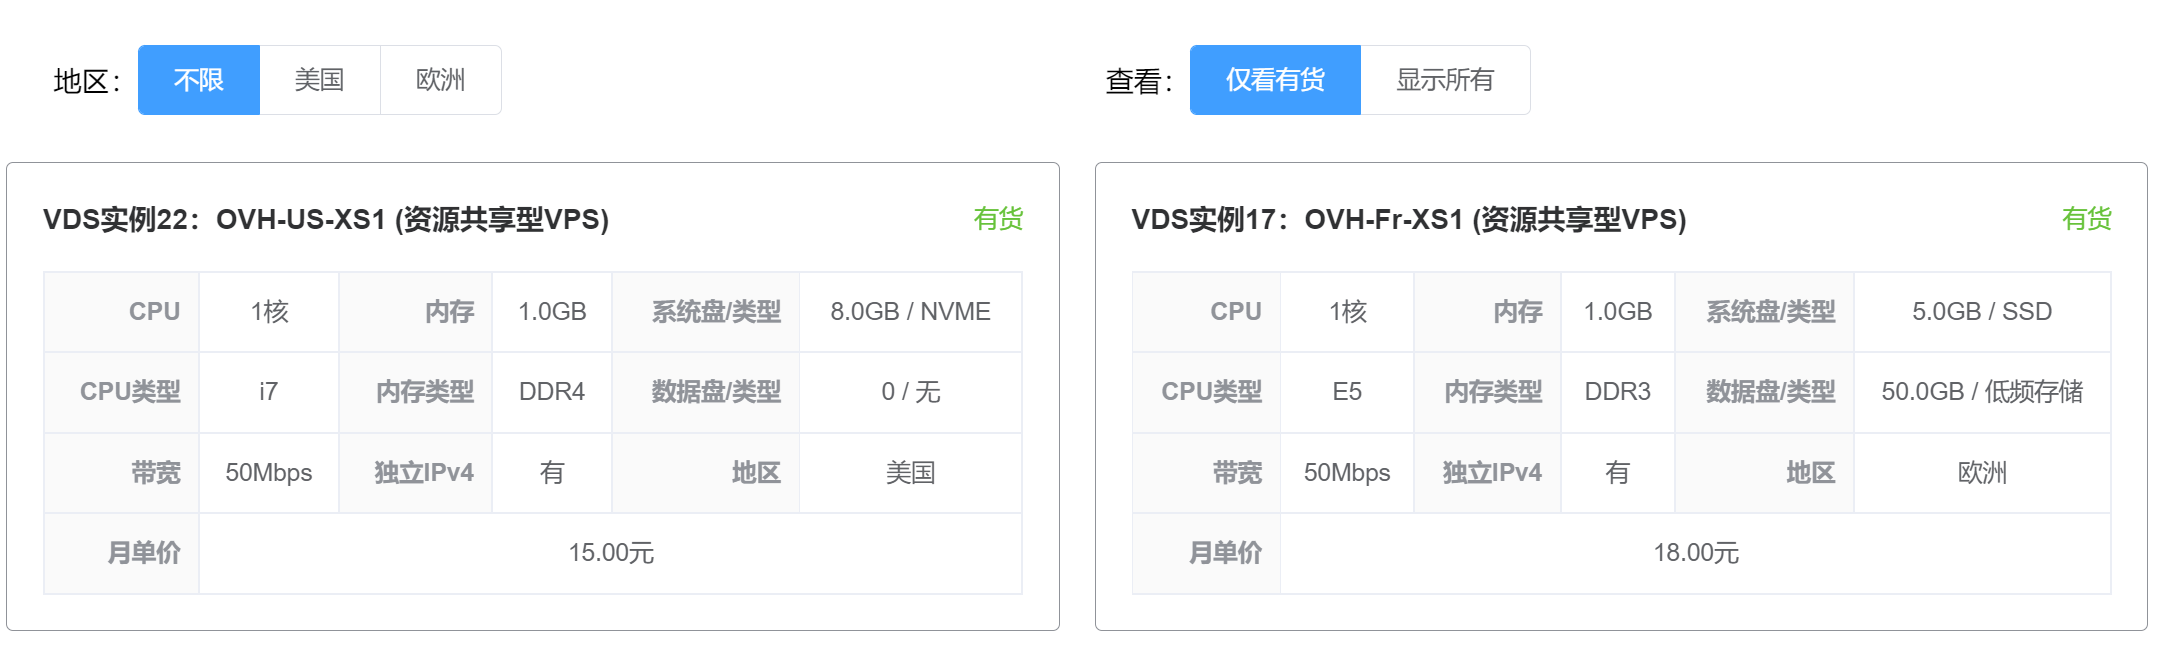Filter region by 美国
This screenshot has width=2158, height=650.
click(x=320, y=80)
